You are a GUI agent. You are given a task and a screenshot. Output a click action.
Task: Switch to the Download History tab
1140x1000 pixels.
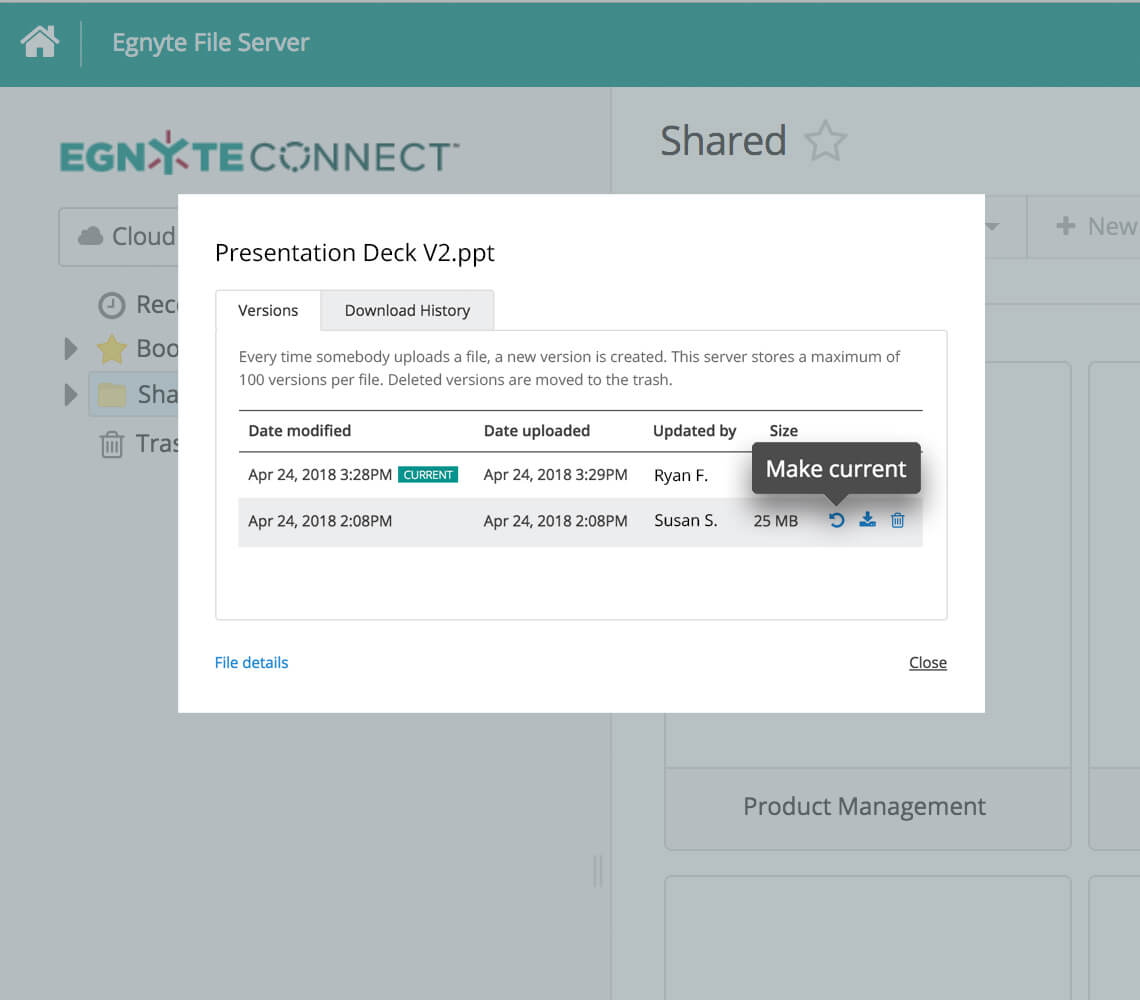pyautogui.click(x=407, y=310)
